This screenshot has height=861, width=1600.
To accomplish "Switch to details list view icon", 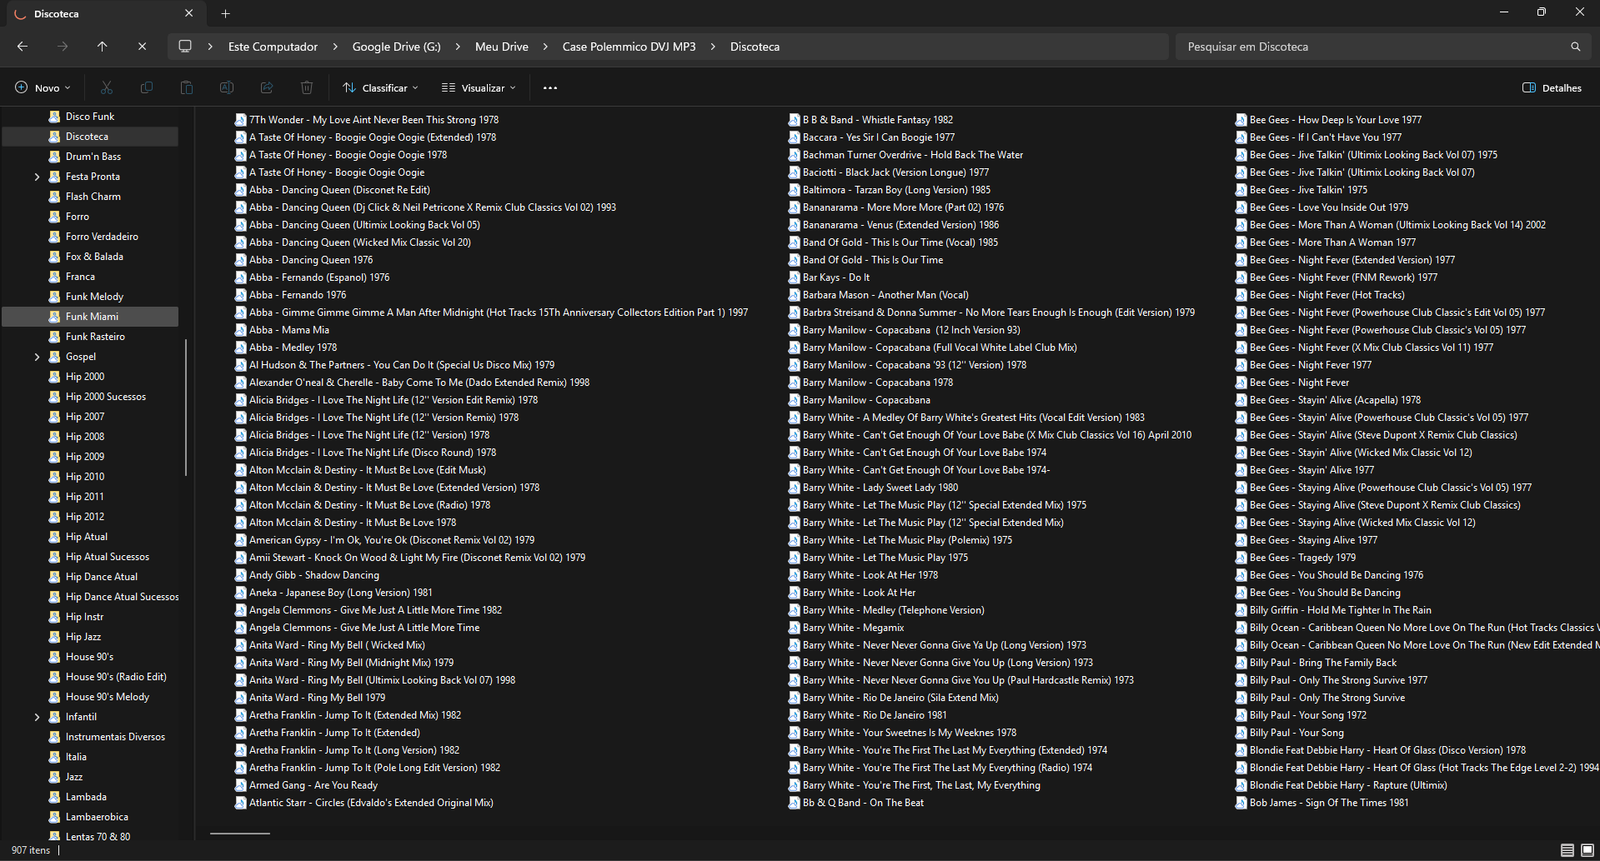I will point(1567,850).
